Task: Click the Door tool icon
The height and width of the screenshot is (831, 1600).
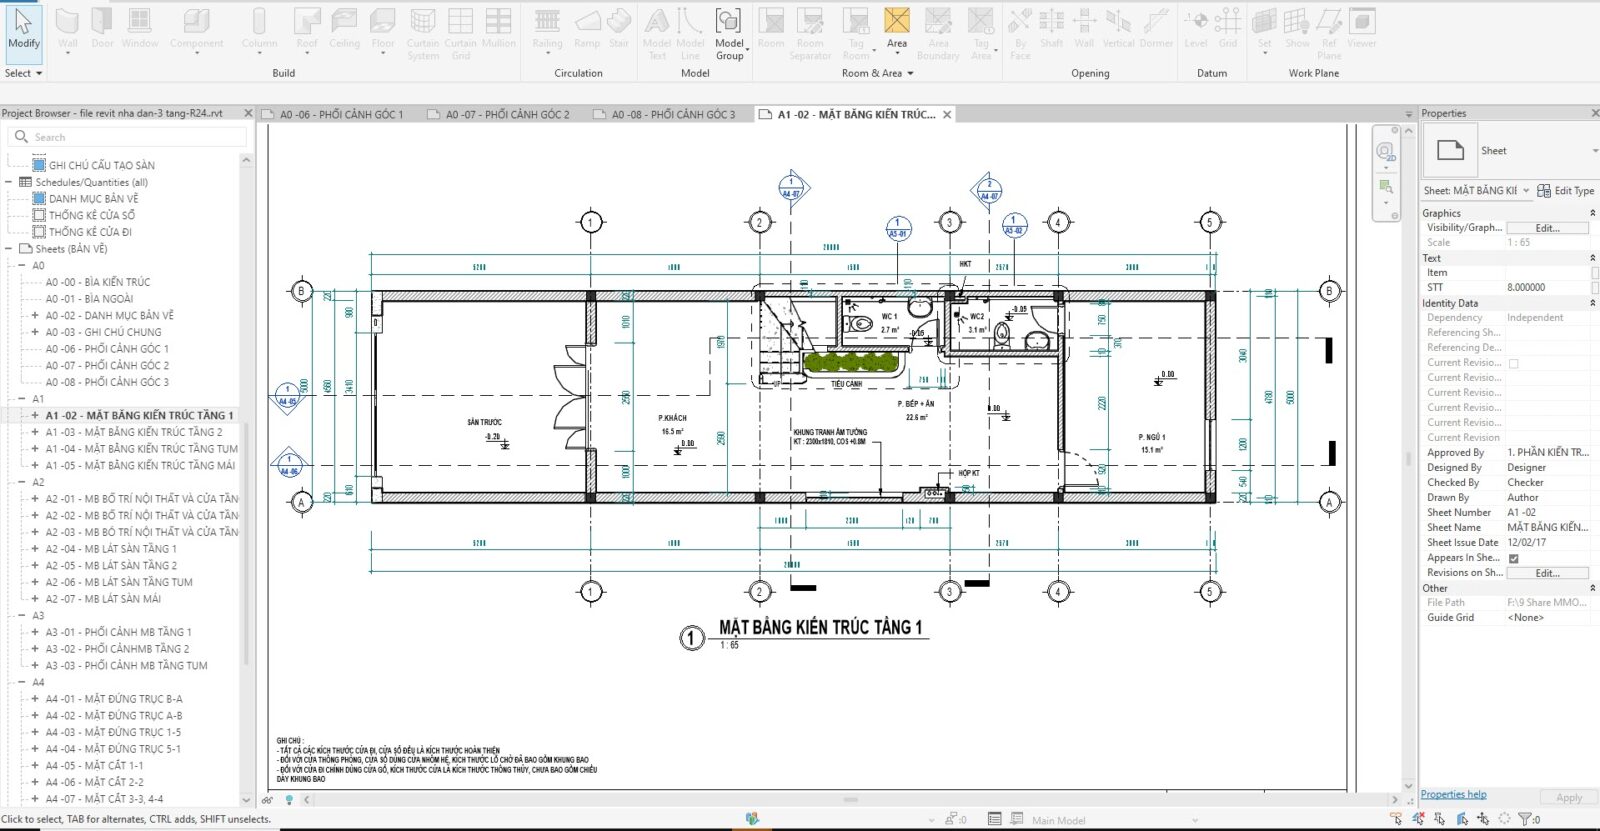Action: pyautogui.click(x=102, y=21)
